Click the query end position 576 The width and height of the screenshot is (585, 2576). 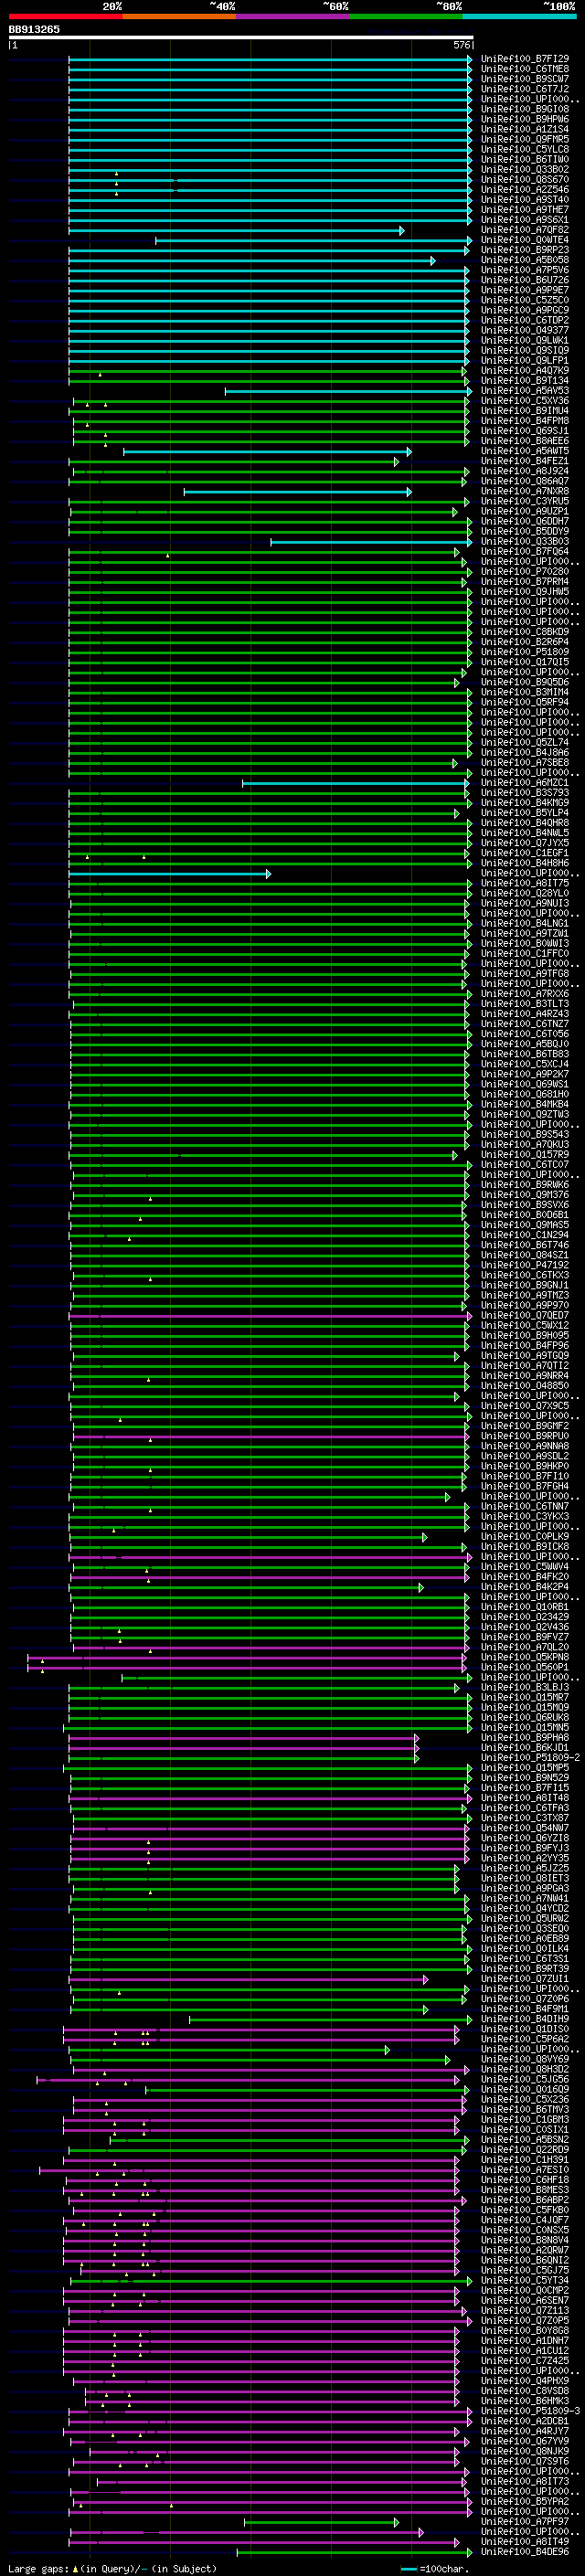[x=462, y=45]
